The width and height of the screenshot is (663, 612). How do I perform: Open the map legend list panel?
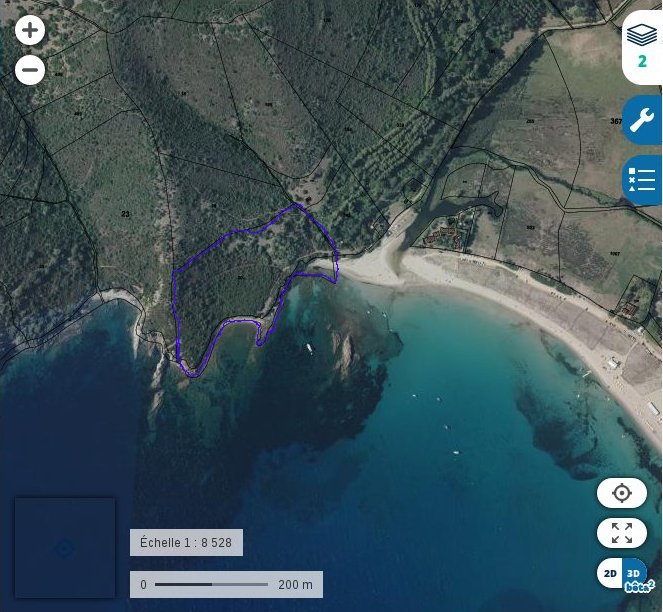(642, 180)
